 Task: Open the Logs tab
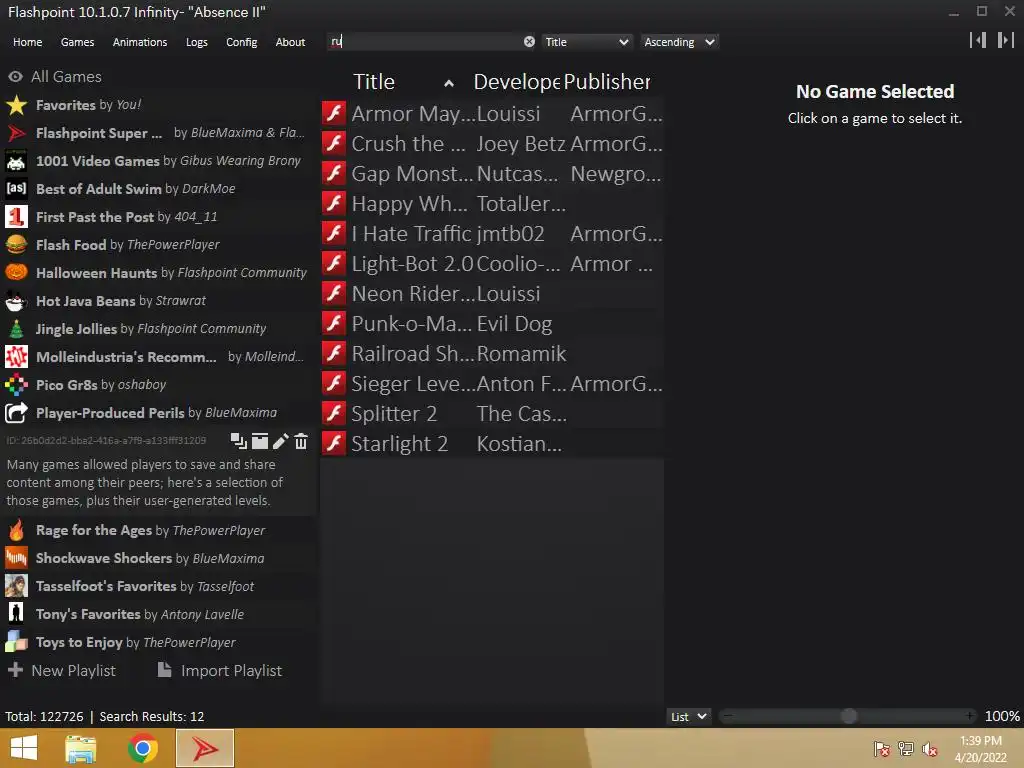point(197,42)
